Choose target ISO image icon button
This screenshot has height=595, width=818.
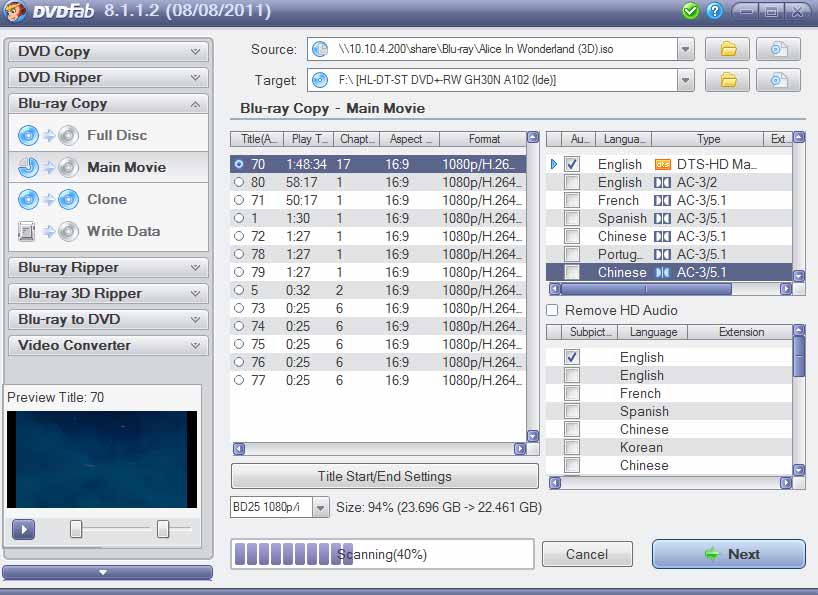click(x=778, y=80)
